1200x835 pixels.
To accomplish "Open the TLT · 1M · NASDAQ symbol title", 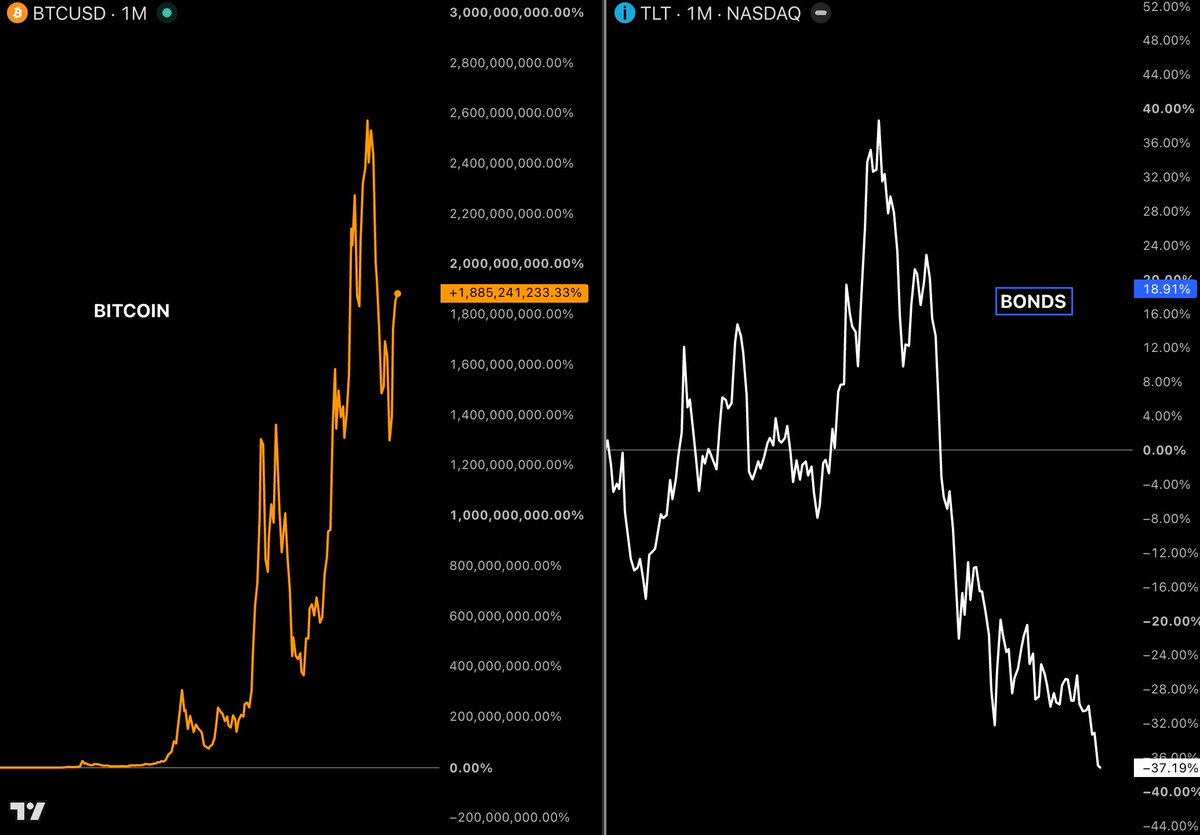I will 721,14.
